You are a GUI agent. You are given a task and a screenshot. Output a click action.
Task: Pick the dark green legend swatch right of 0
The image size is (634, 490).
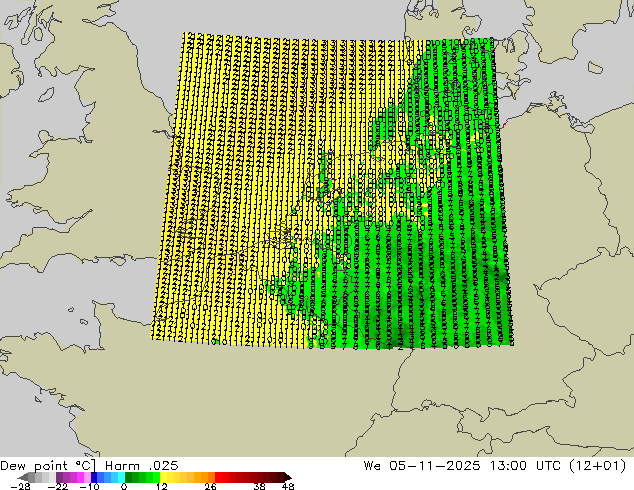tap(129, 477)
